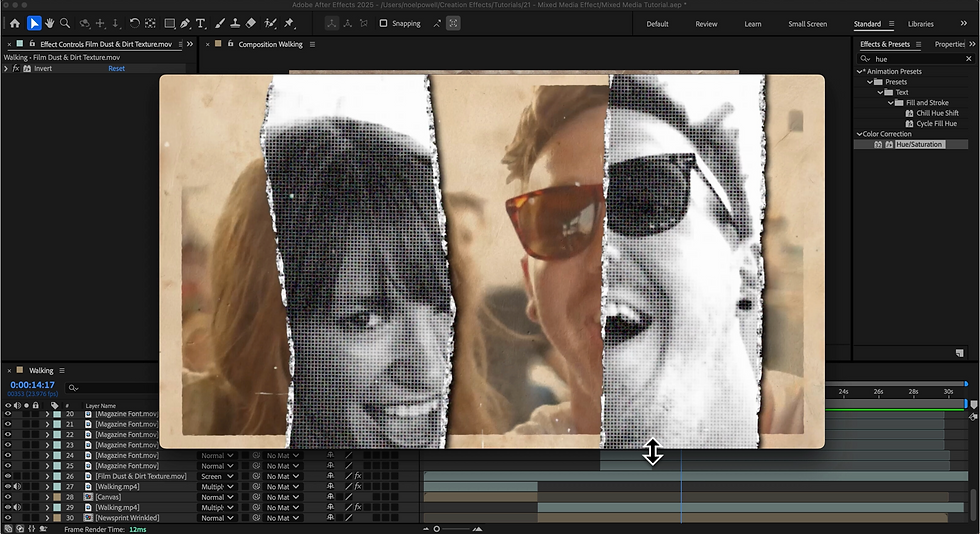This screenshot has width=980, height=534.
Task: Choose the Orbit camera tool
Action: point(84,24)
